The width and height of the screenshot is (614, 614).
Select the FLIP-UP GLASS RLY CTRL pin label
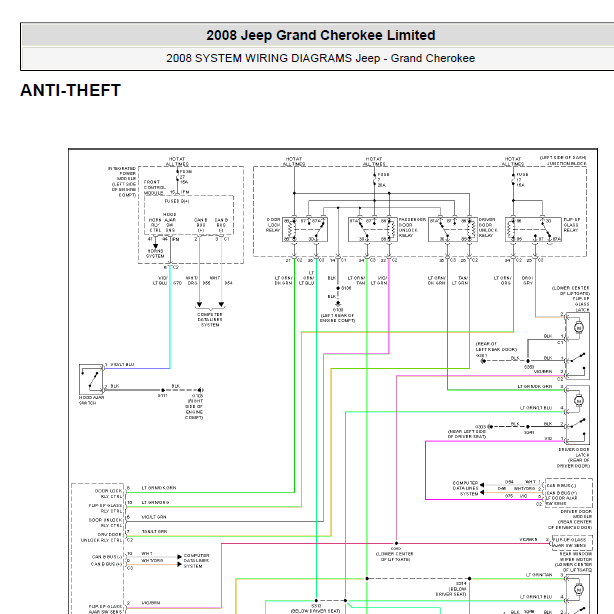[105, 508]
